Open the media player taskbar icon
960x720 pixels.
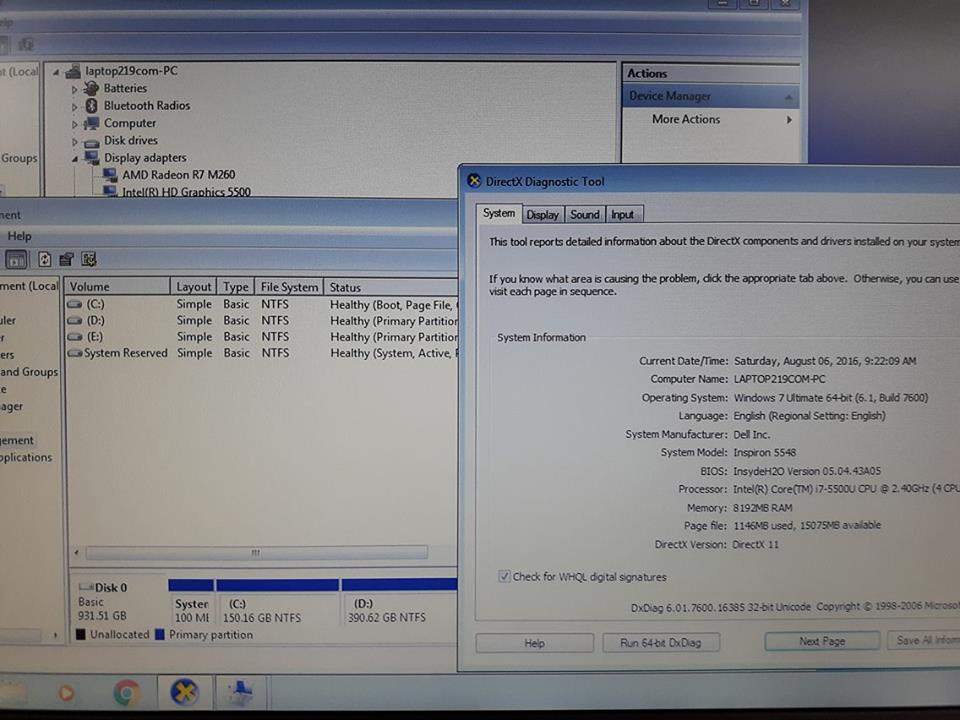click(x=66, y=693)
